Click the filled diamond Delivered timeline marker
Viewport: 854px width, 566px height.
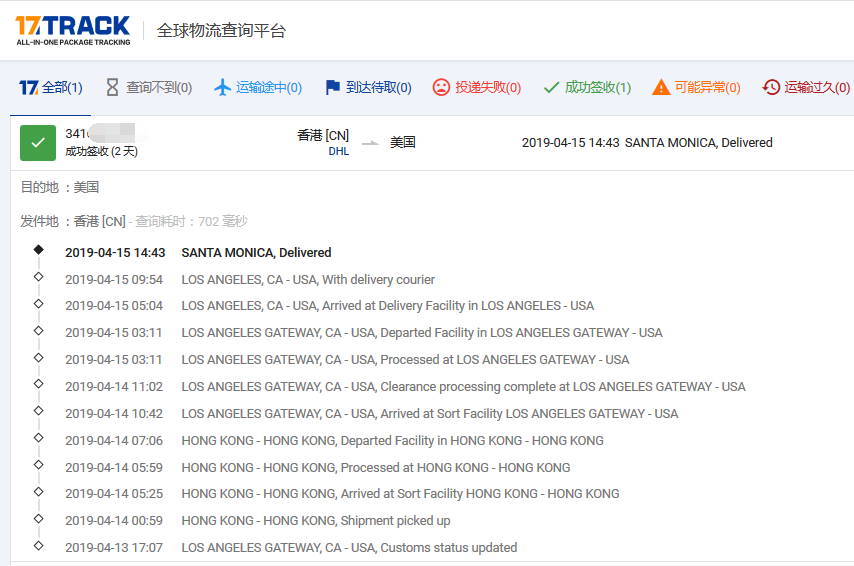(x=39, y=250)
